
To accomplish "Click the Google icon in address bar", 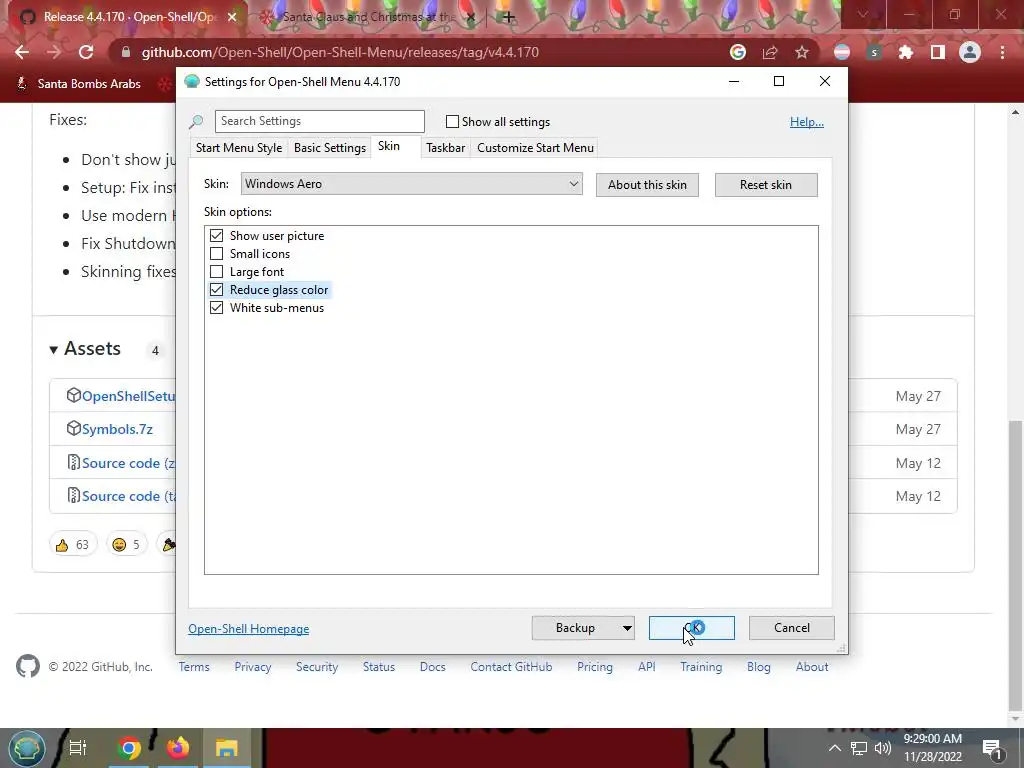I will (738, 52).
